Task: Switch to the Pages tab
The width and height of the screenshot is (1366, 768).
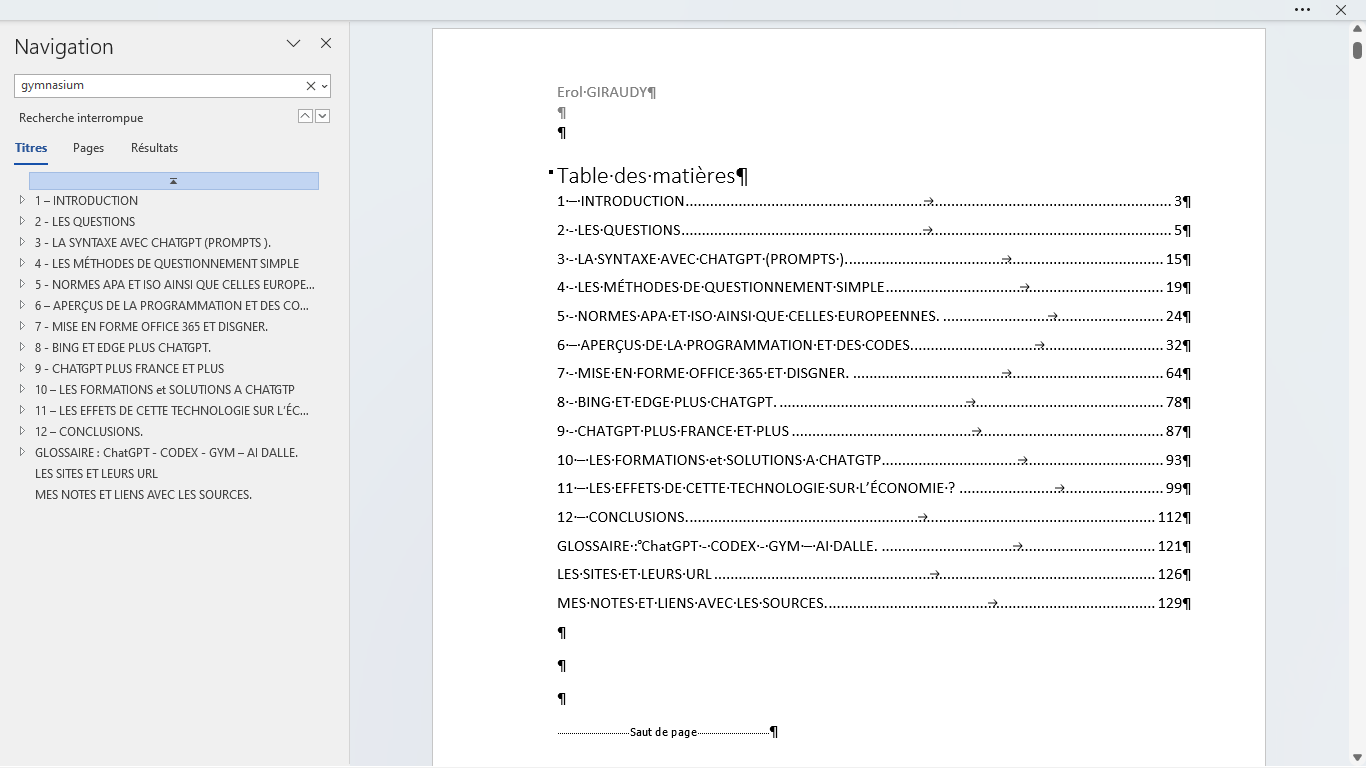Action: tap(88, 148)
